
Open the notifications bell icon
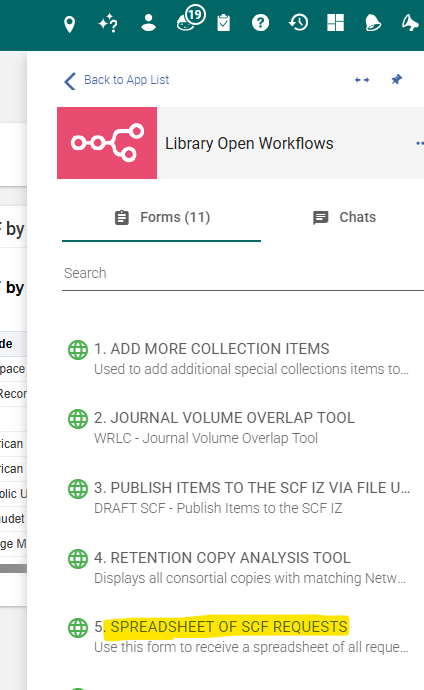[373, 23]
